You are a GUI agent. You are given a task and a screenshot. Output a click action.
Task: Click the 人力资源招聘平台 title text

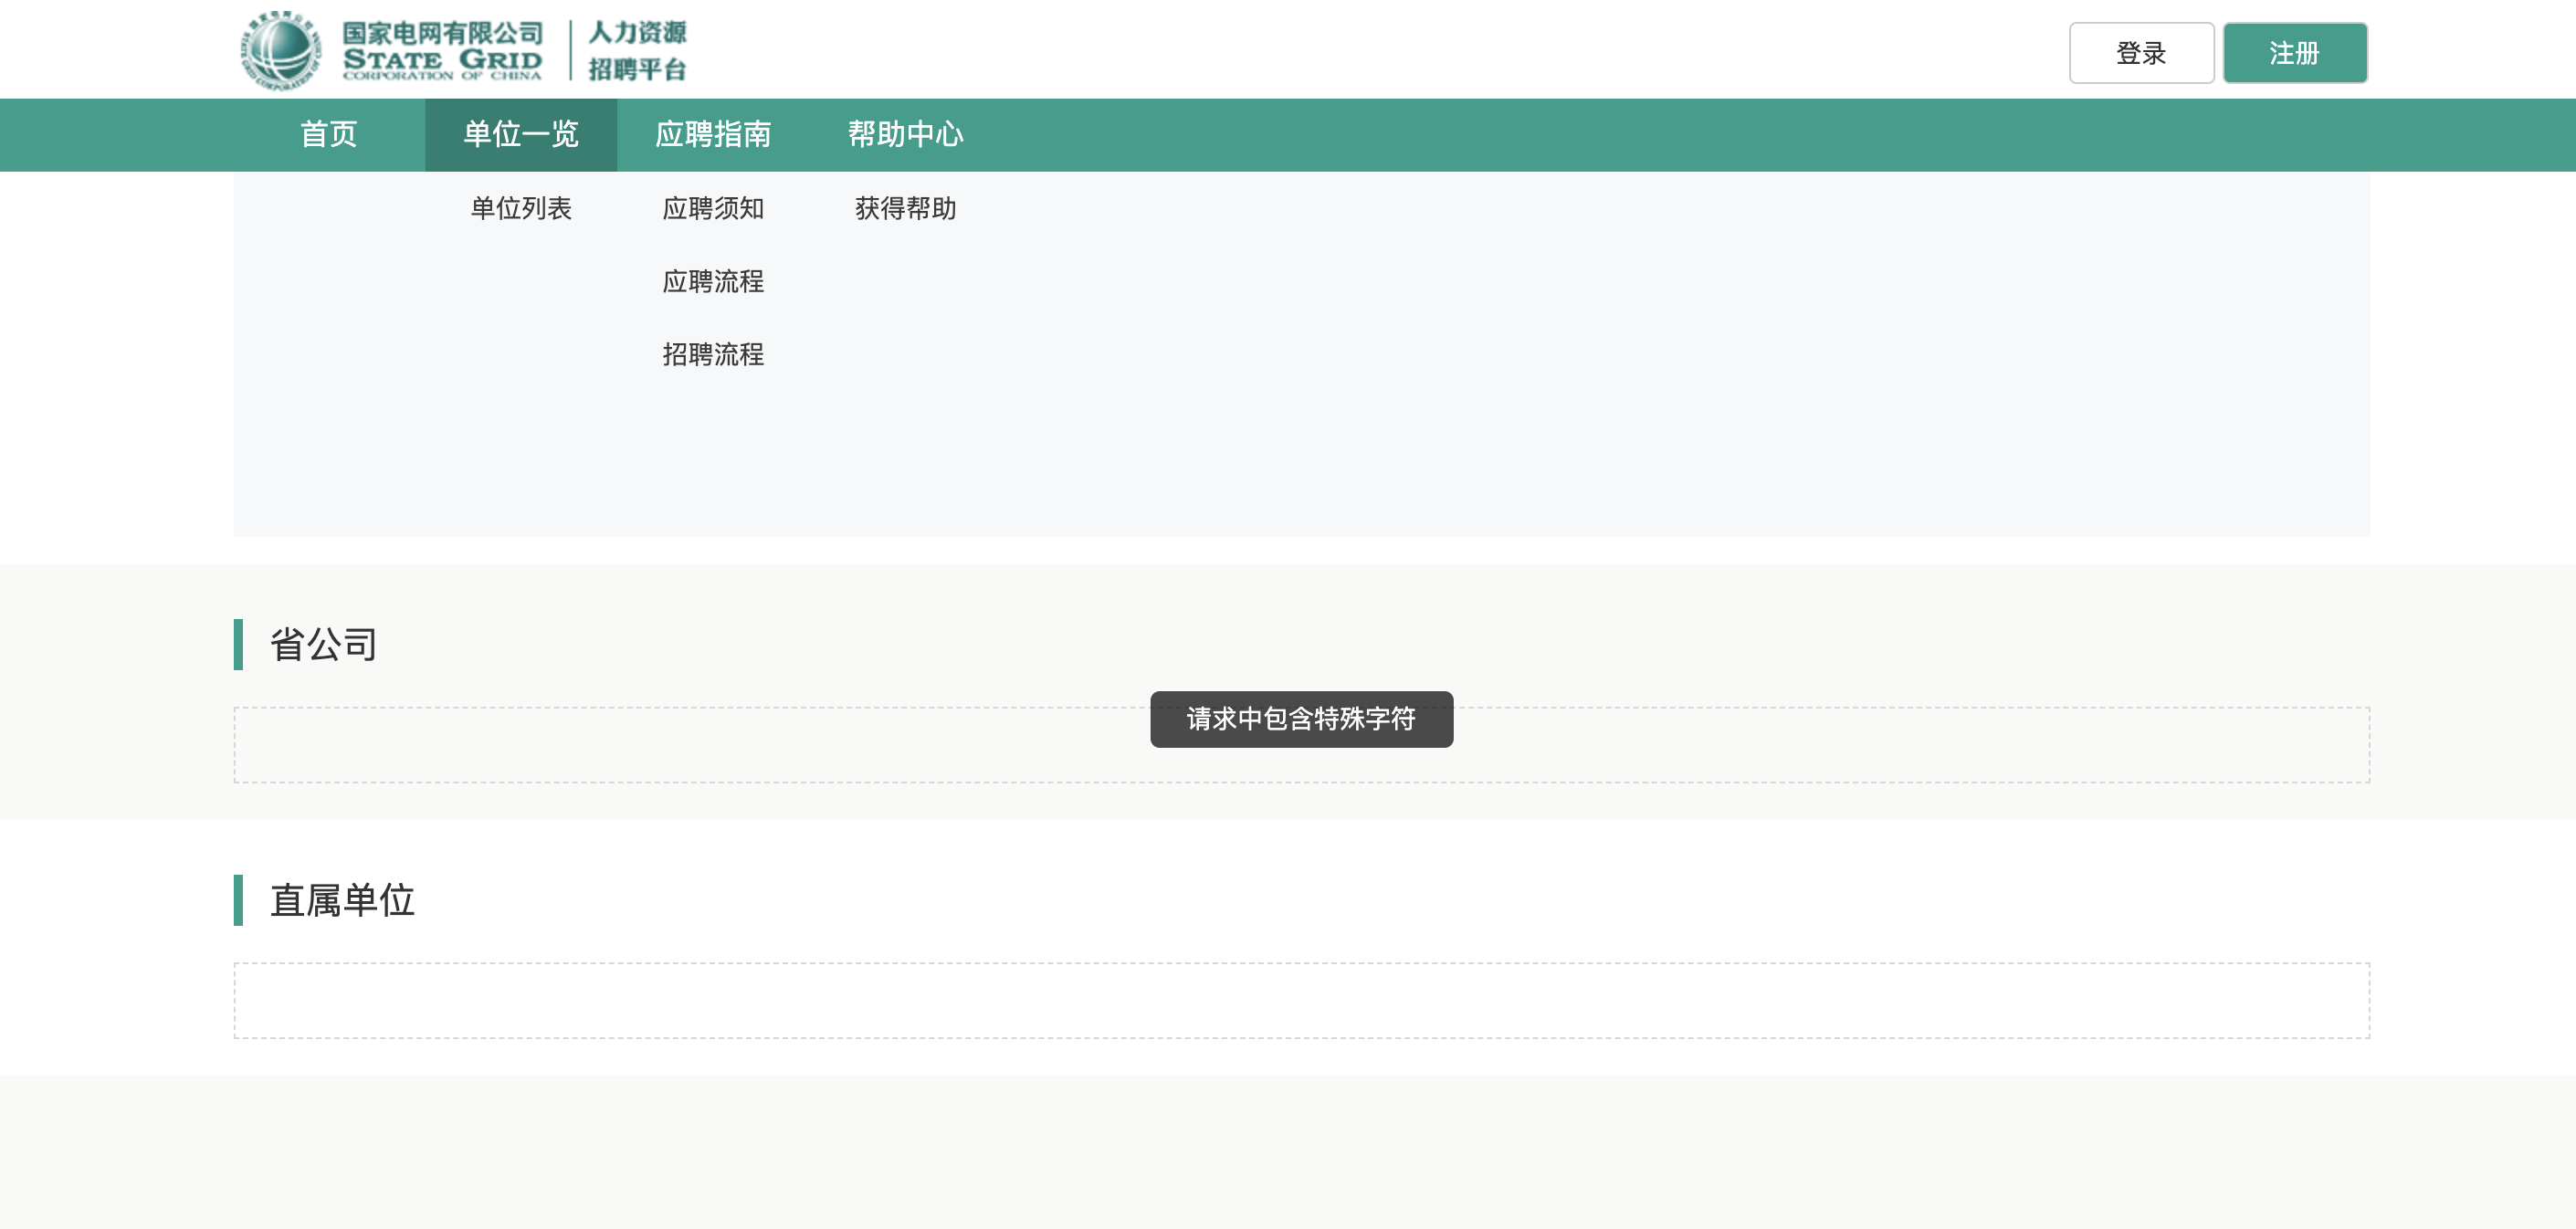pos(637,50)
